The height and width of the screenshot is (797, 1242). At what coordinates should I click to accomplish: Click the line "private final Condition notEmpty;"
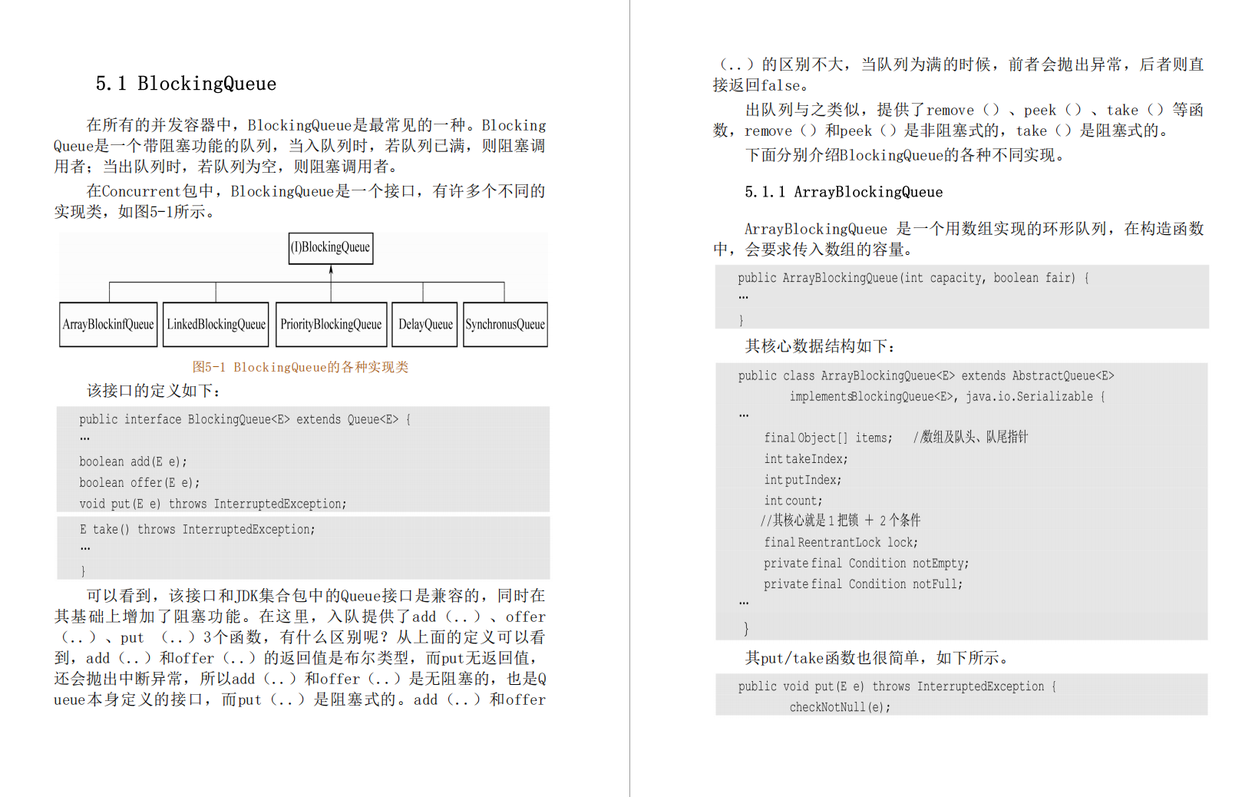[866, 564]
